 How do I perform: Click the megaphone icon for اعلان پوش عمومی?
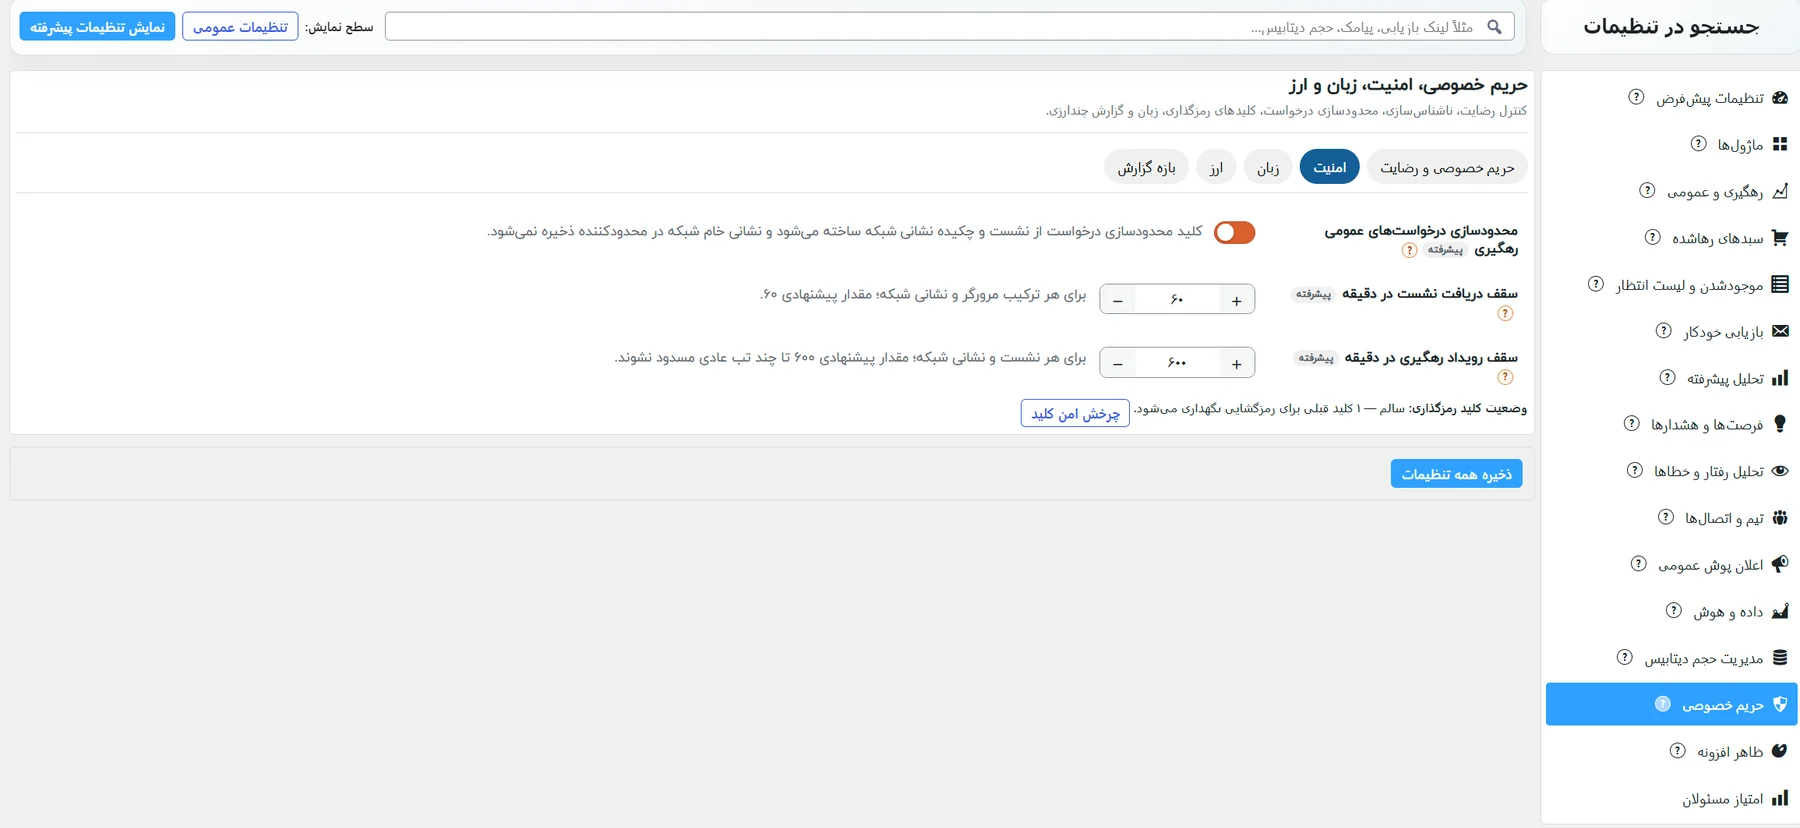pos(1780,564)
